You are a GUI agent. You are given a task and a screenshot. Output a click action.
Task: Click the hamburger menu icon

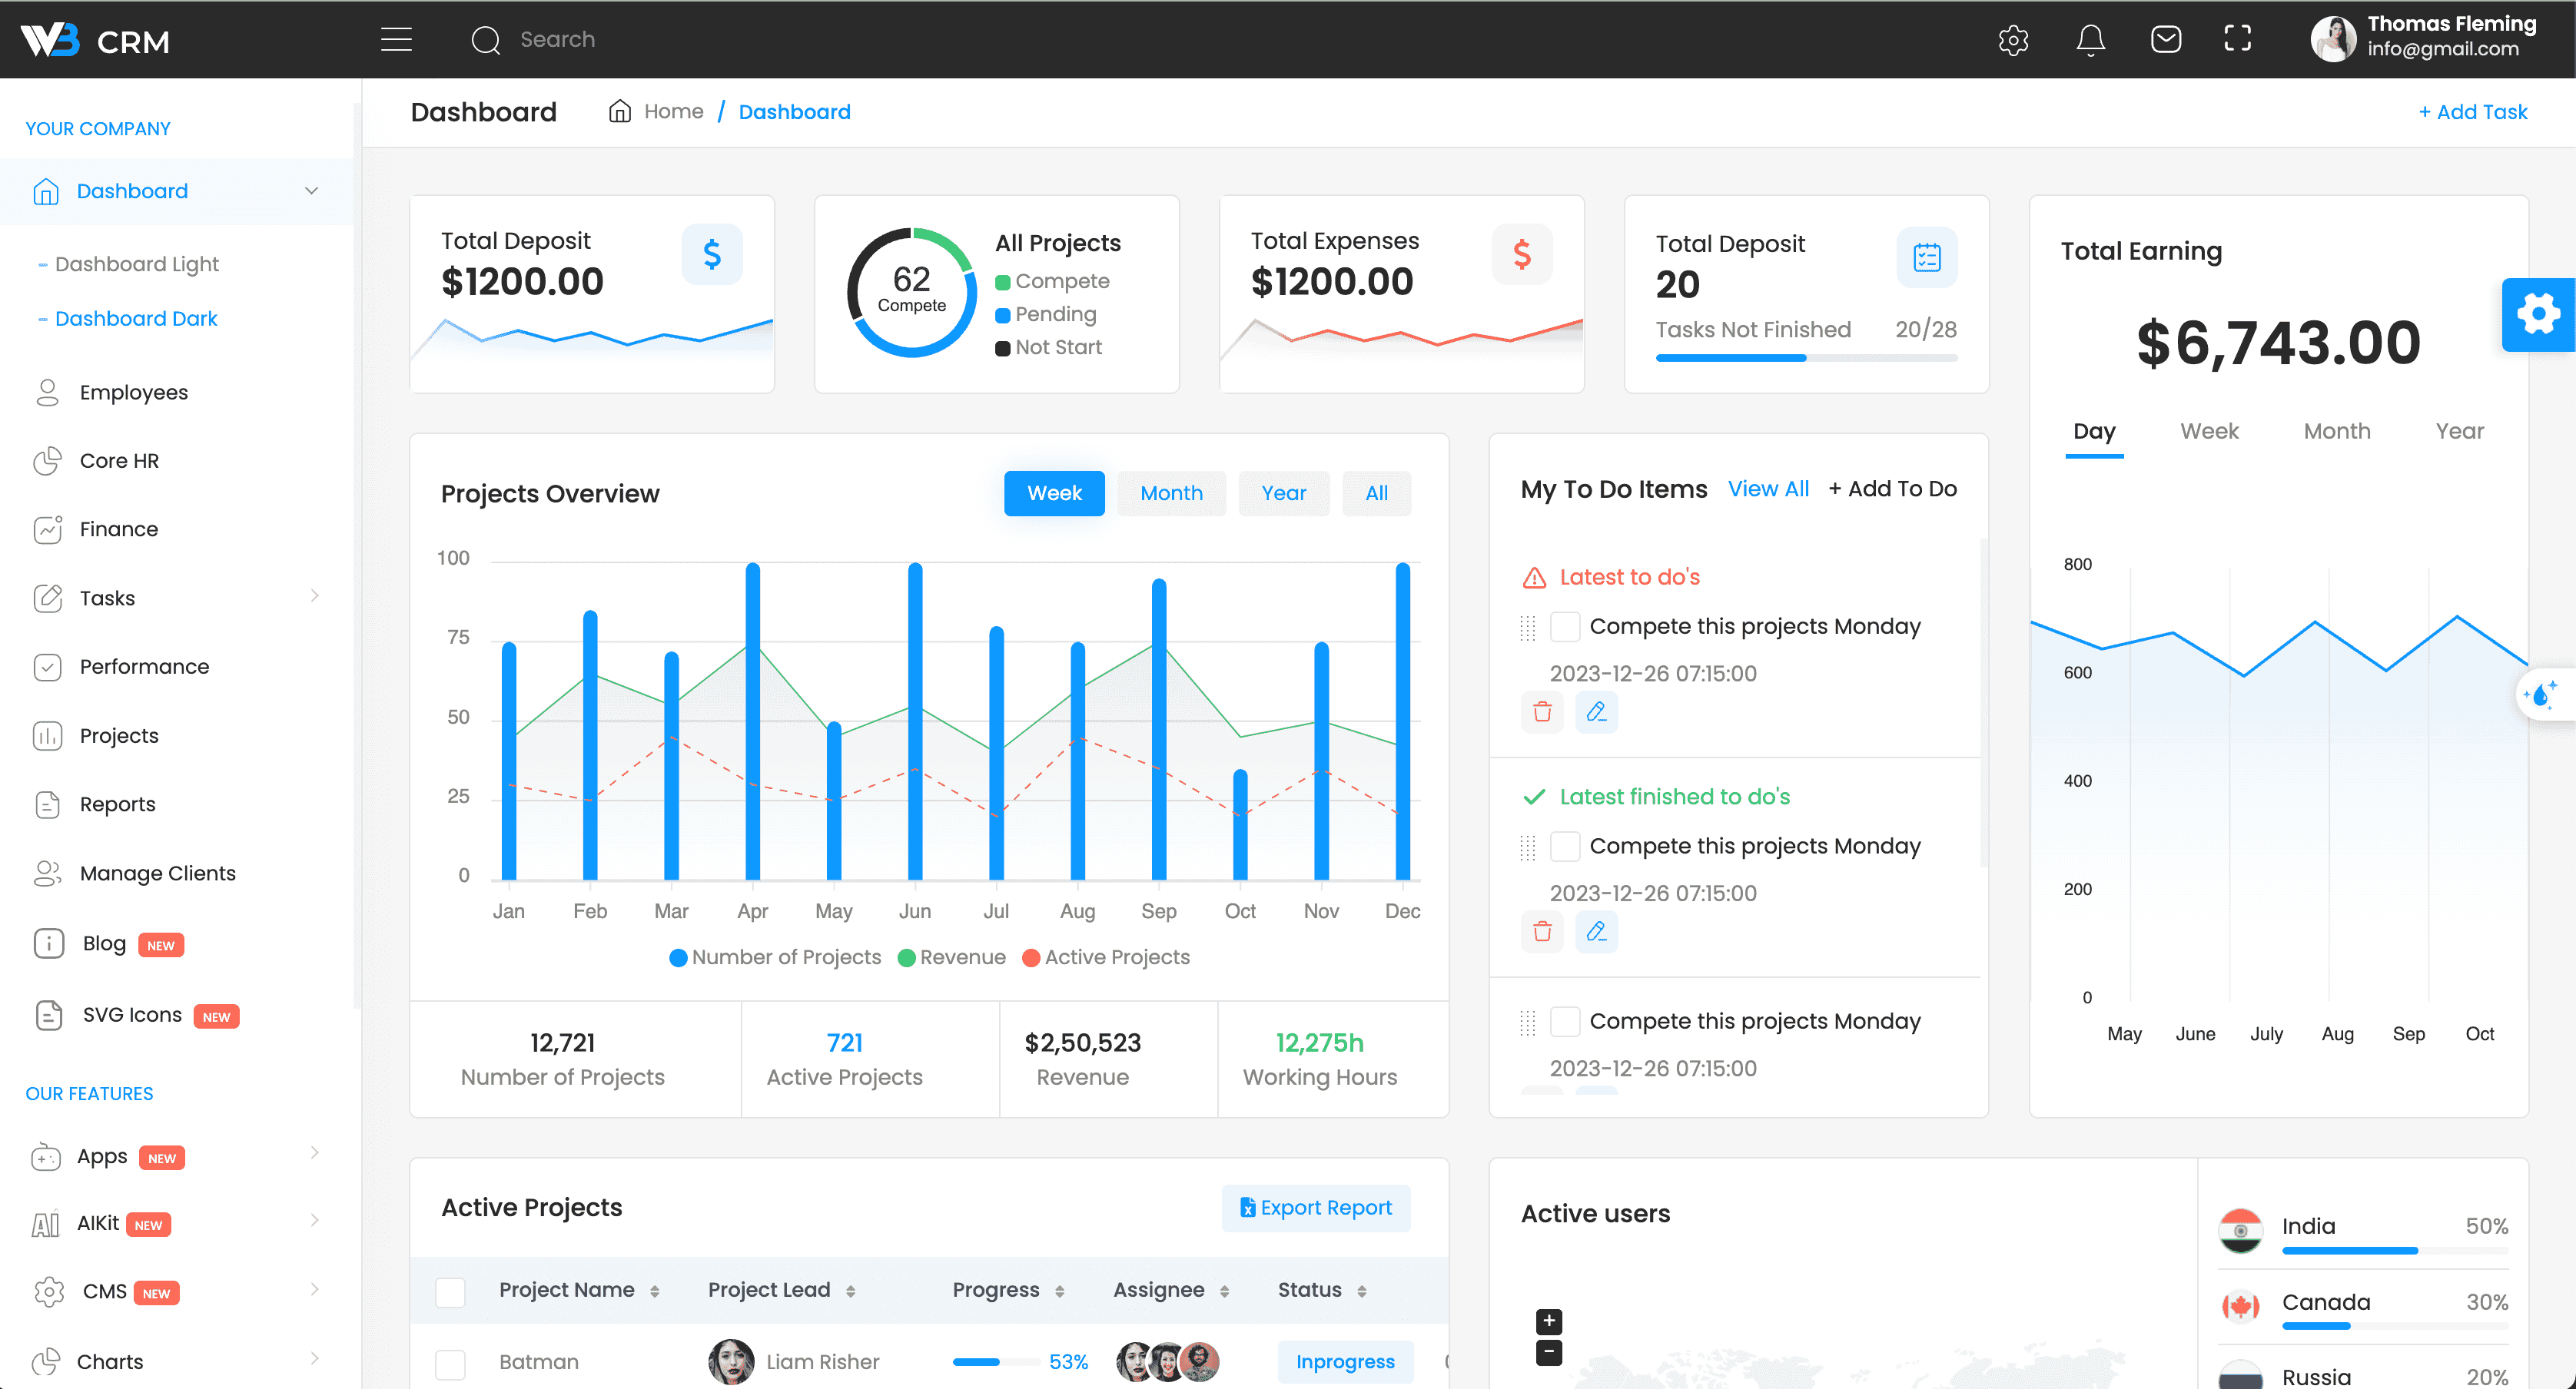396,39
